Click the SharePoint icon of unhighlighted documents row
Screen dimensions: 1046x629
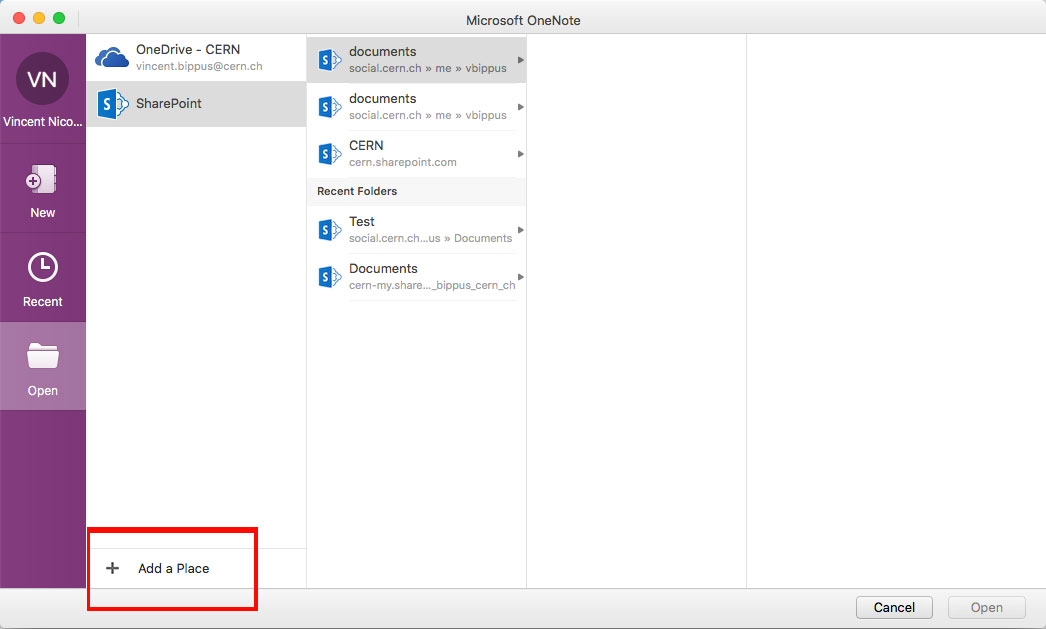[x=330, y=107]
